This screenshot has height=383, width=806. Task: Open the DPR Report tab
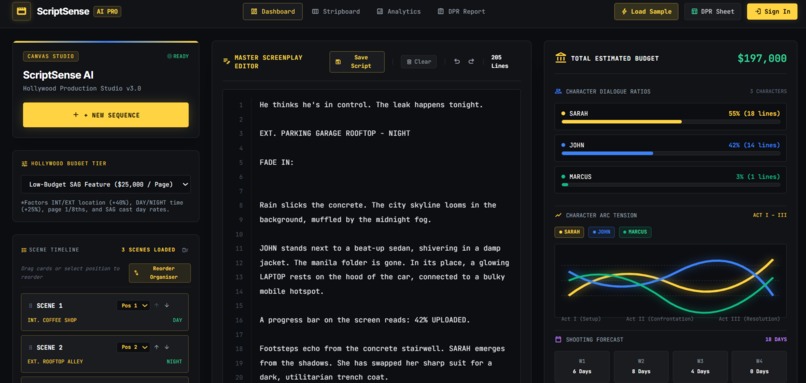coord(461,11)
